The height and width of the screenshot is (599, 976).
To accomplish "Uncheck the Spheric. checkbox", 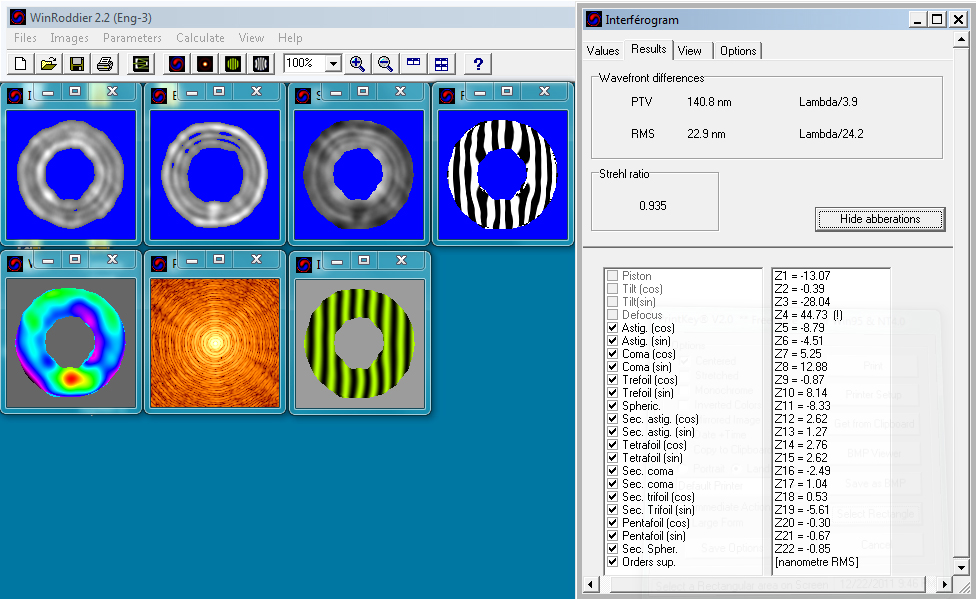I will tap(612, 406).
